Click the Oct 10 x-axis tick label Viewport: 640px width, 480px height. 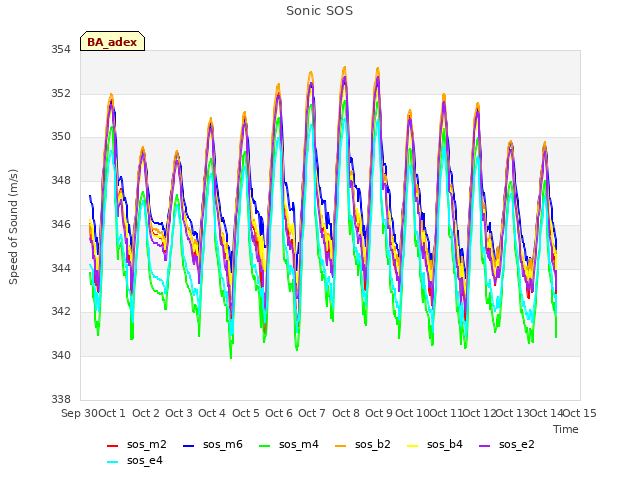[412, 413]
